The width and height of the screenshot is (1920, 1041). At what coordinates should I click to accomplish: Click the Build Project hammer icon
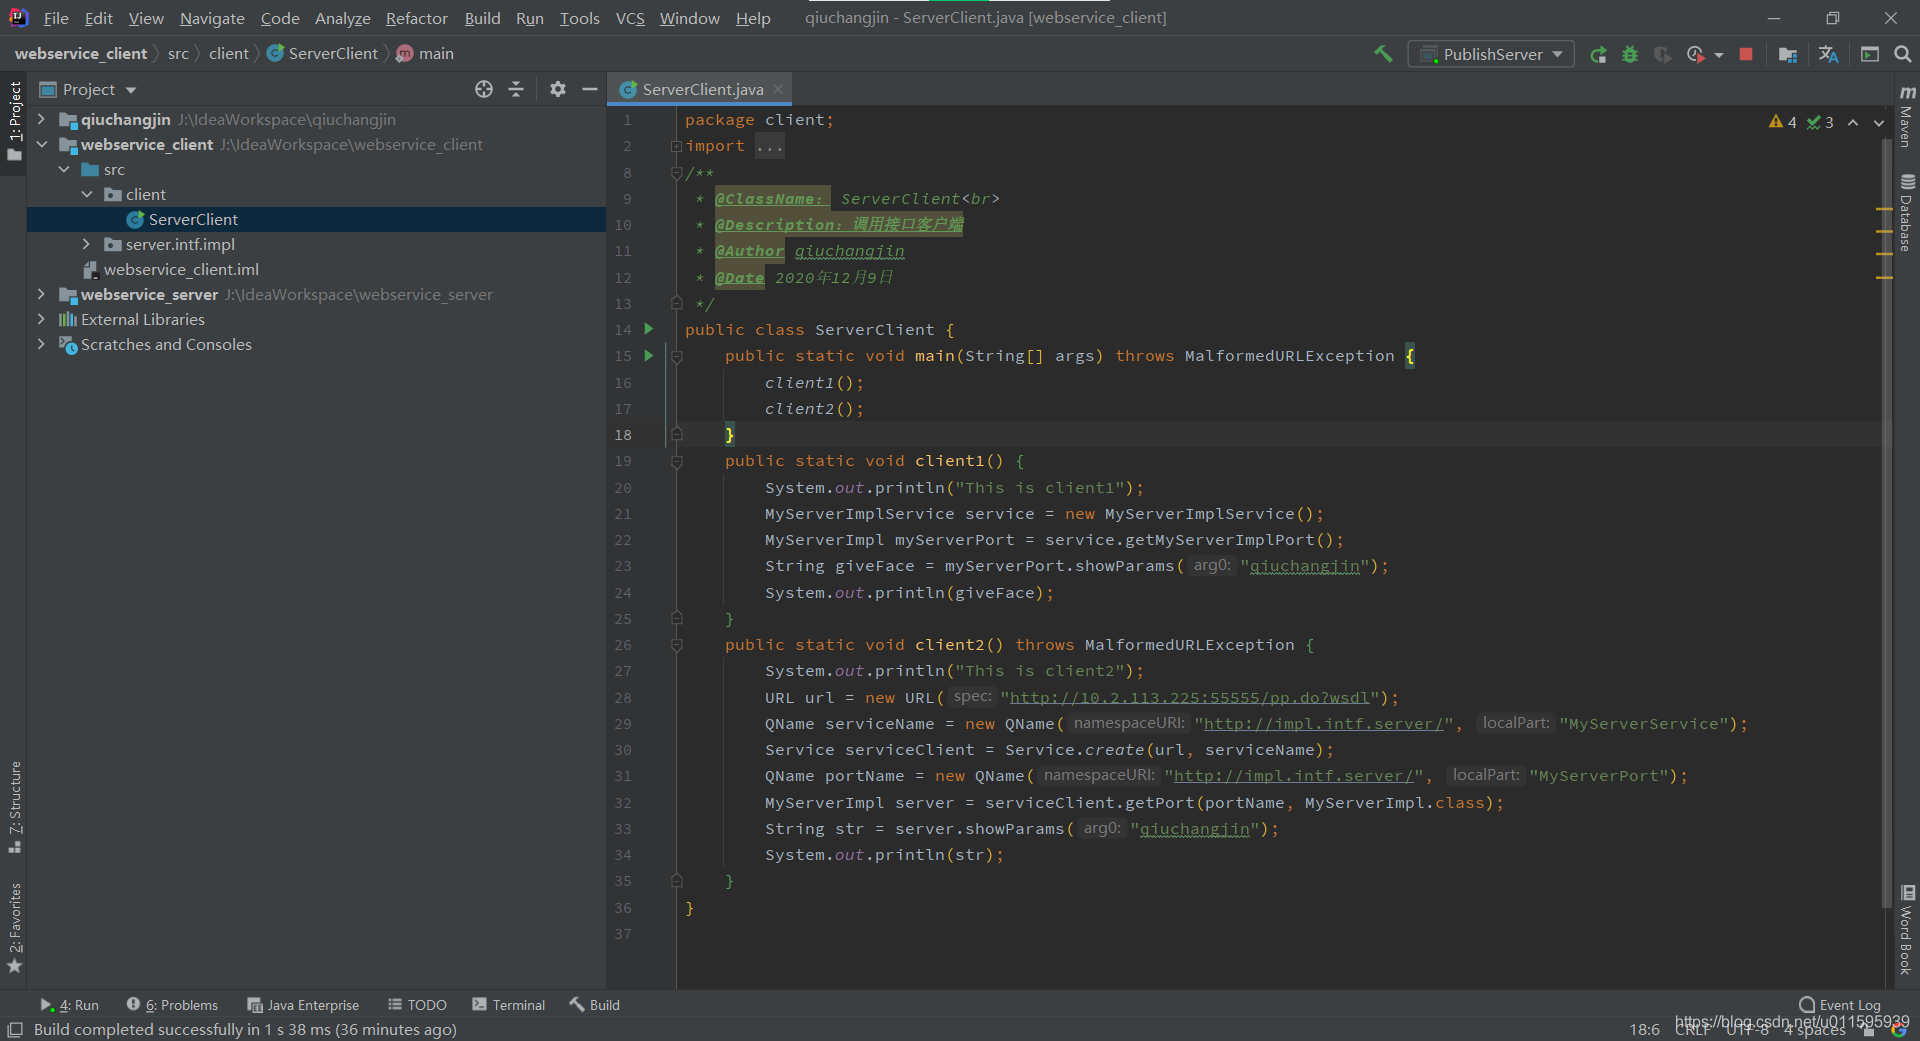pyautogui.click(x=1383, y=54)
